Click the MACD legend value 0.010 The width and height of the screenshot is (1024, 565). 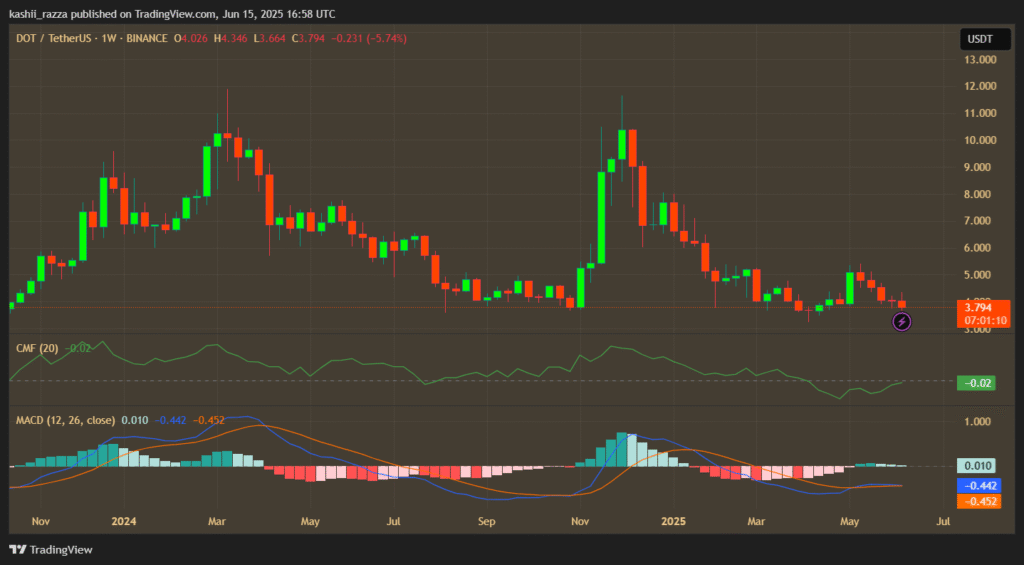pyautogui.click(x=135, y=420)
